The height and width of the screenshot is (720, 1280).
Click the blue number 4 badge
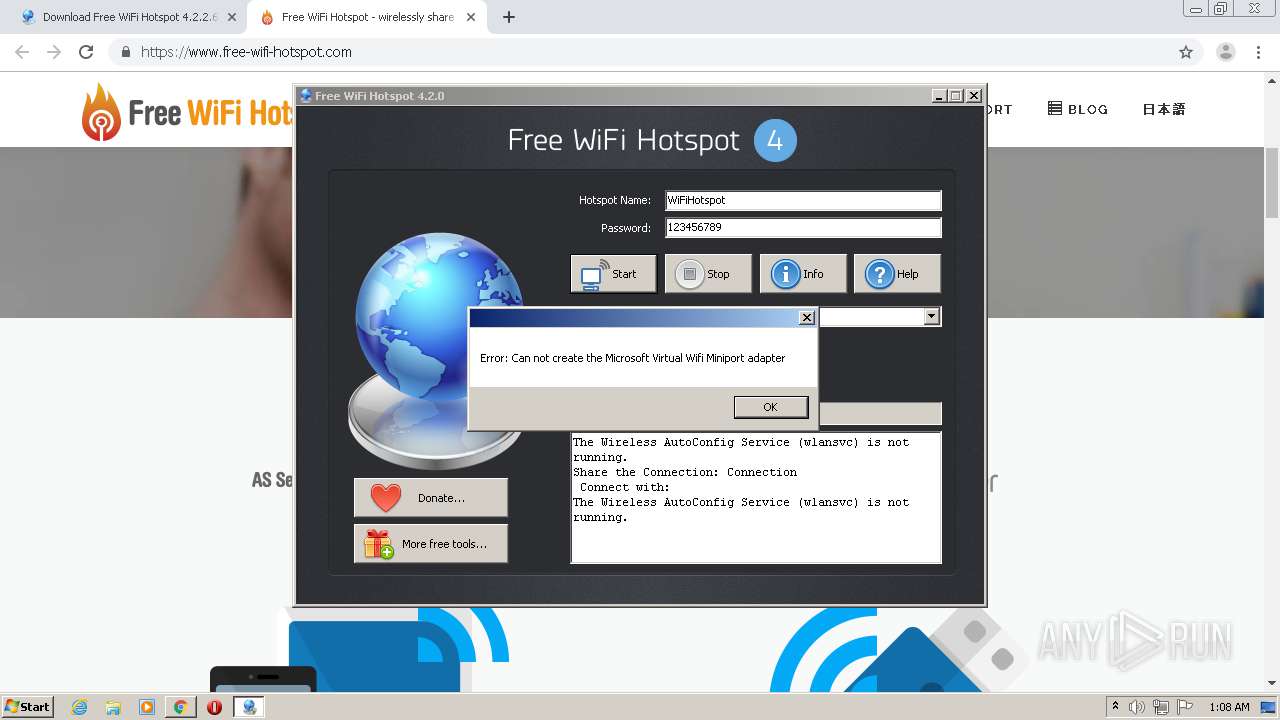(x=775, y=140)
